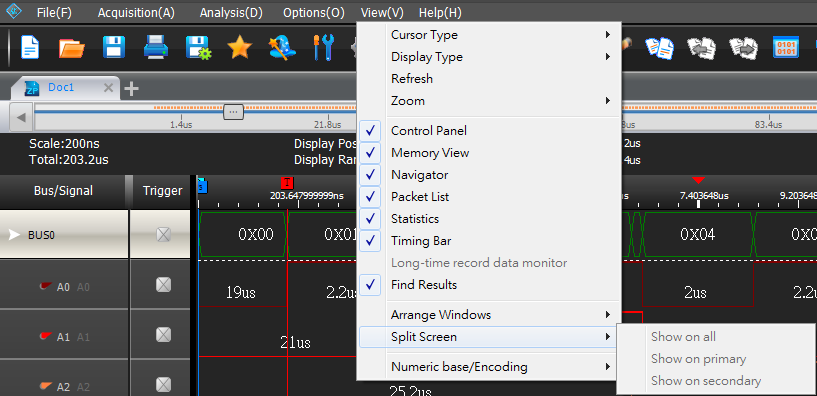Click the 0101 binary data icon
817x396 pixels.
point(786,48)
